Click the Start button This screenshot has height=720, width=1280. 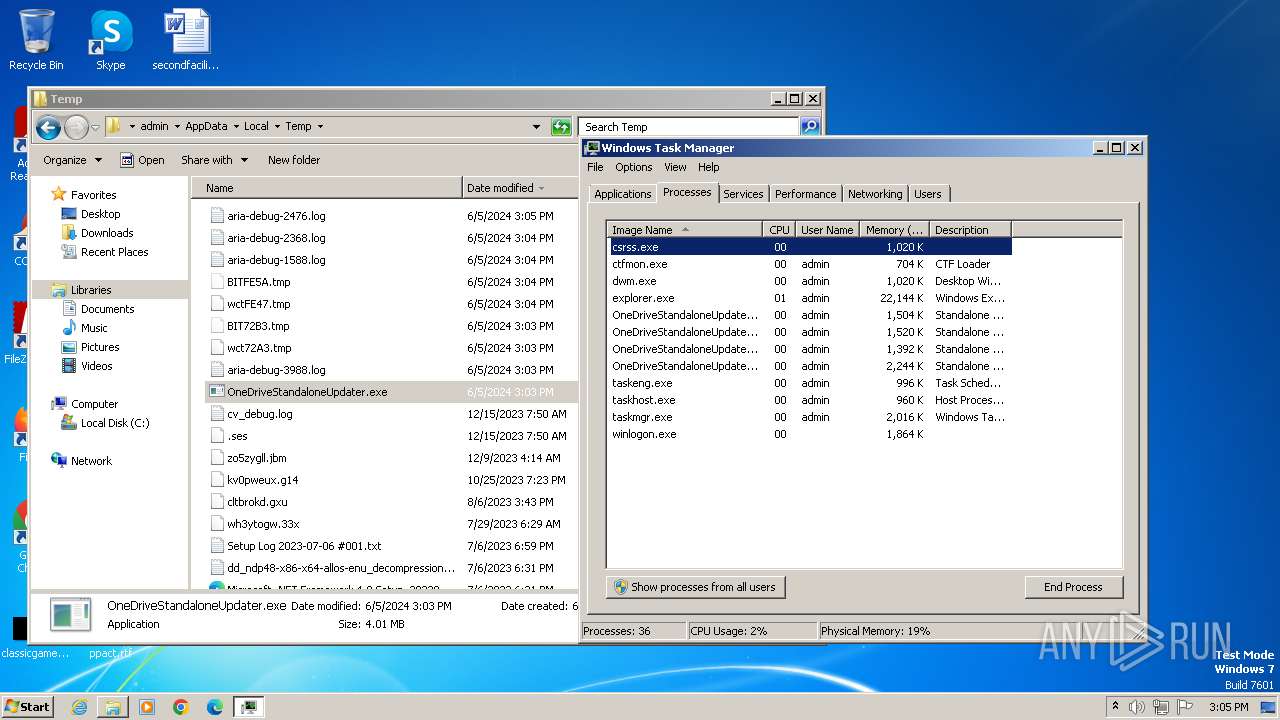pos(27,706)
